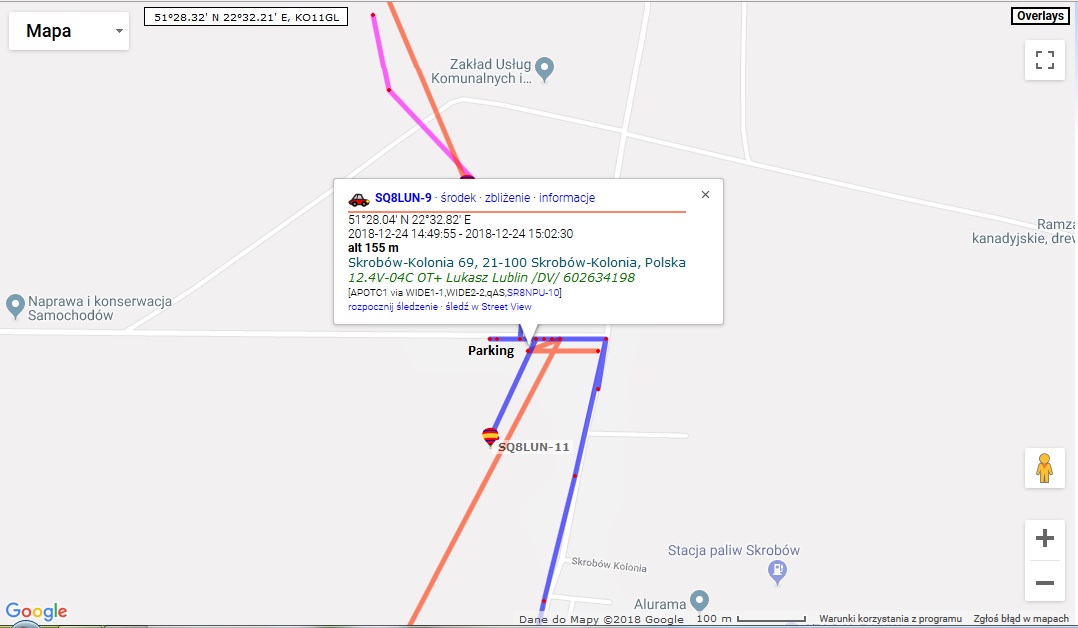
Task: Click the SQ8LUN-11 balloon icon
Action: click(x=490, y=437)
